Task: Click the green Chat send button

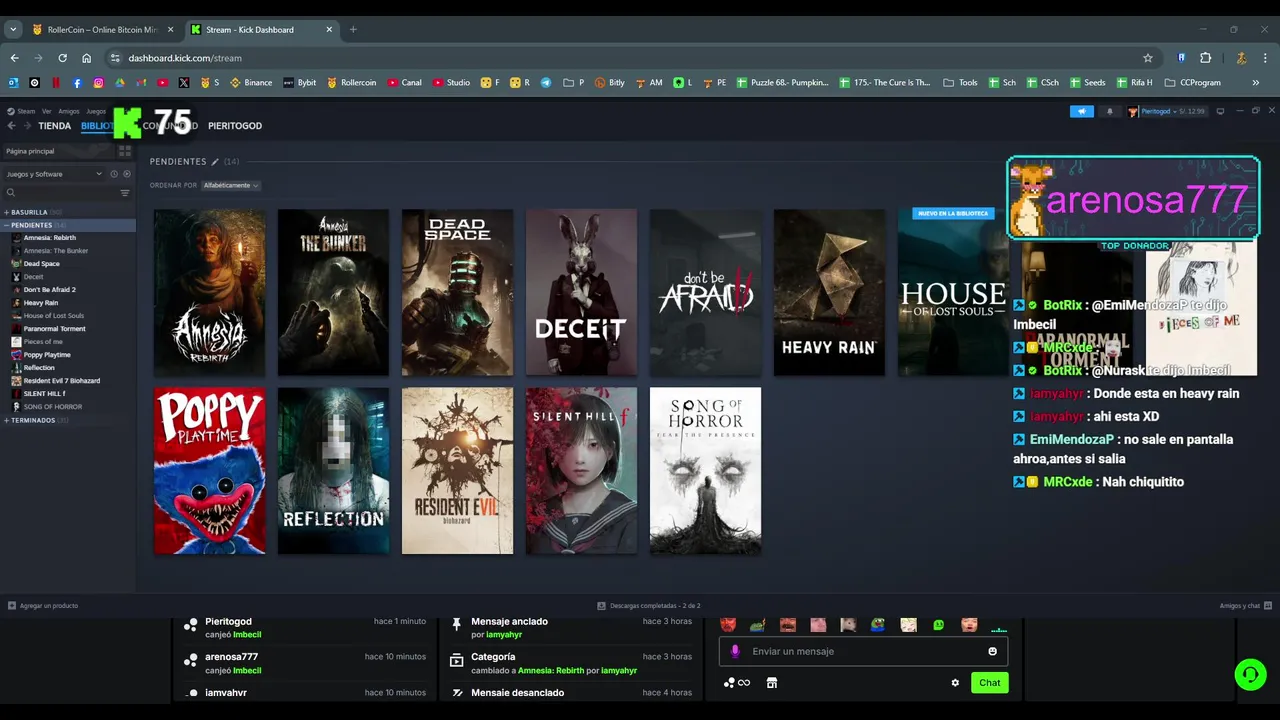Action: [989, 683]
